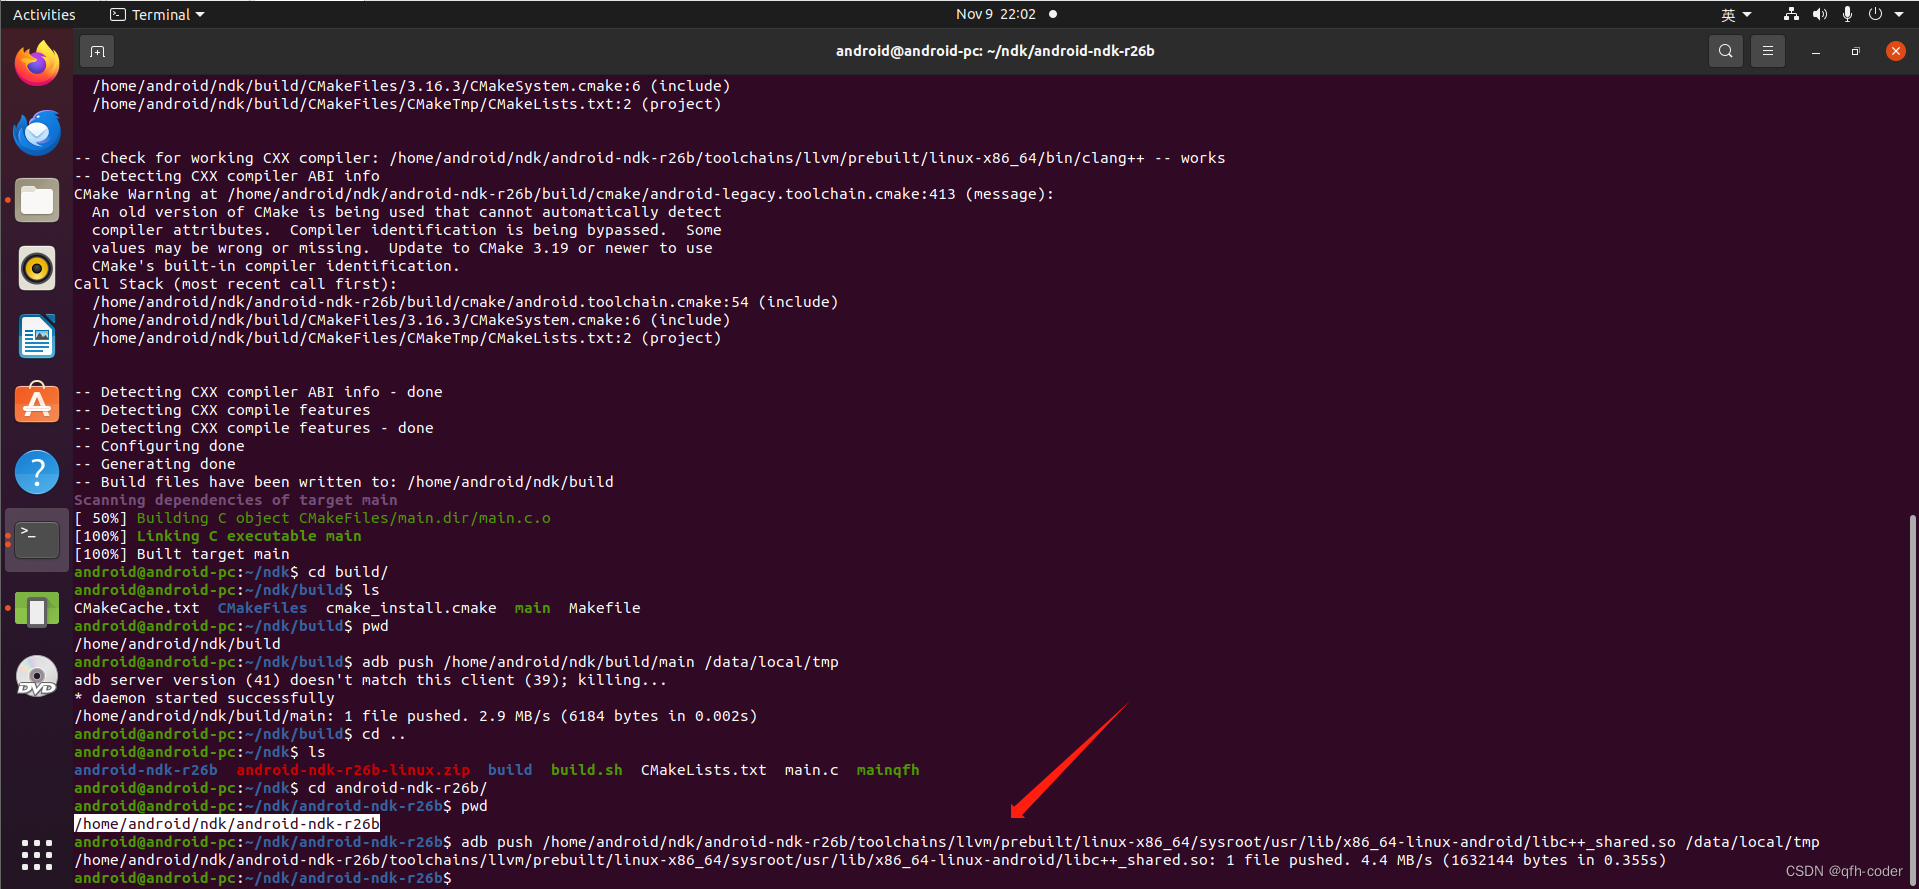Click the Makefile entry in listing
This screenshot has height=889, width=1919.
[x=605, y=608]
